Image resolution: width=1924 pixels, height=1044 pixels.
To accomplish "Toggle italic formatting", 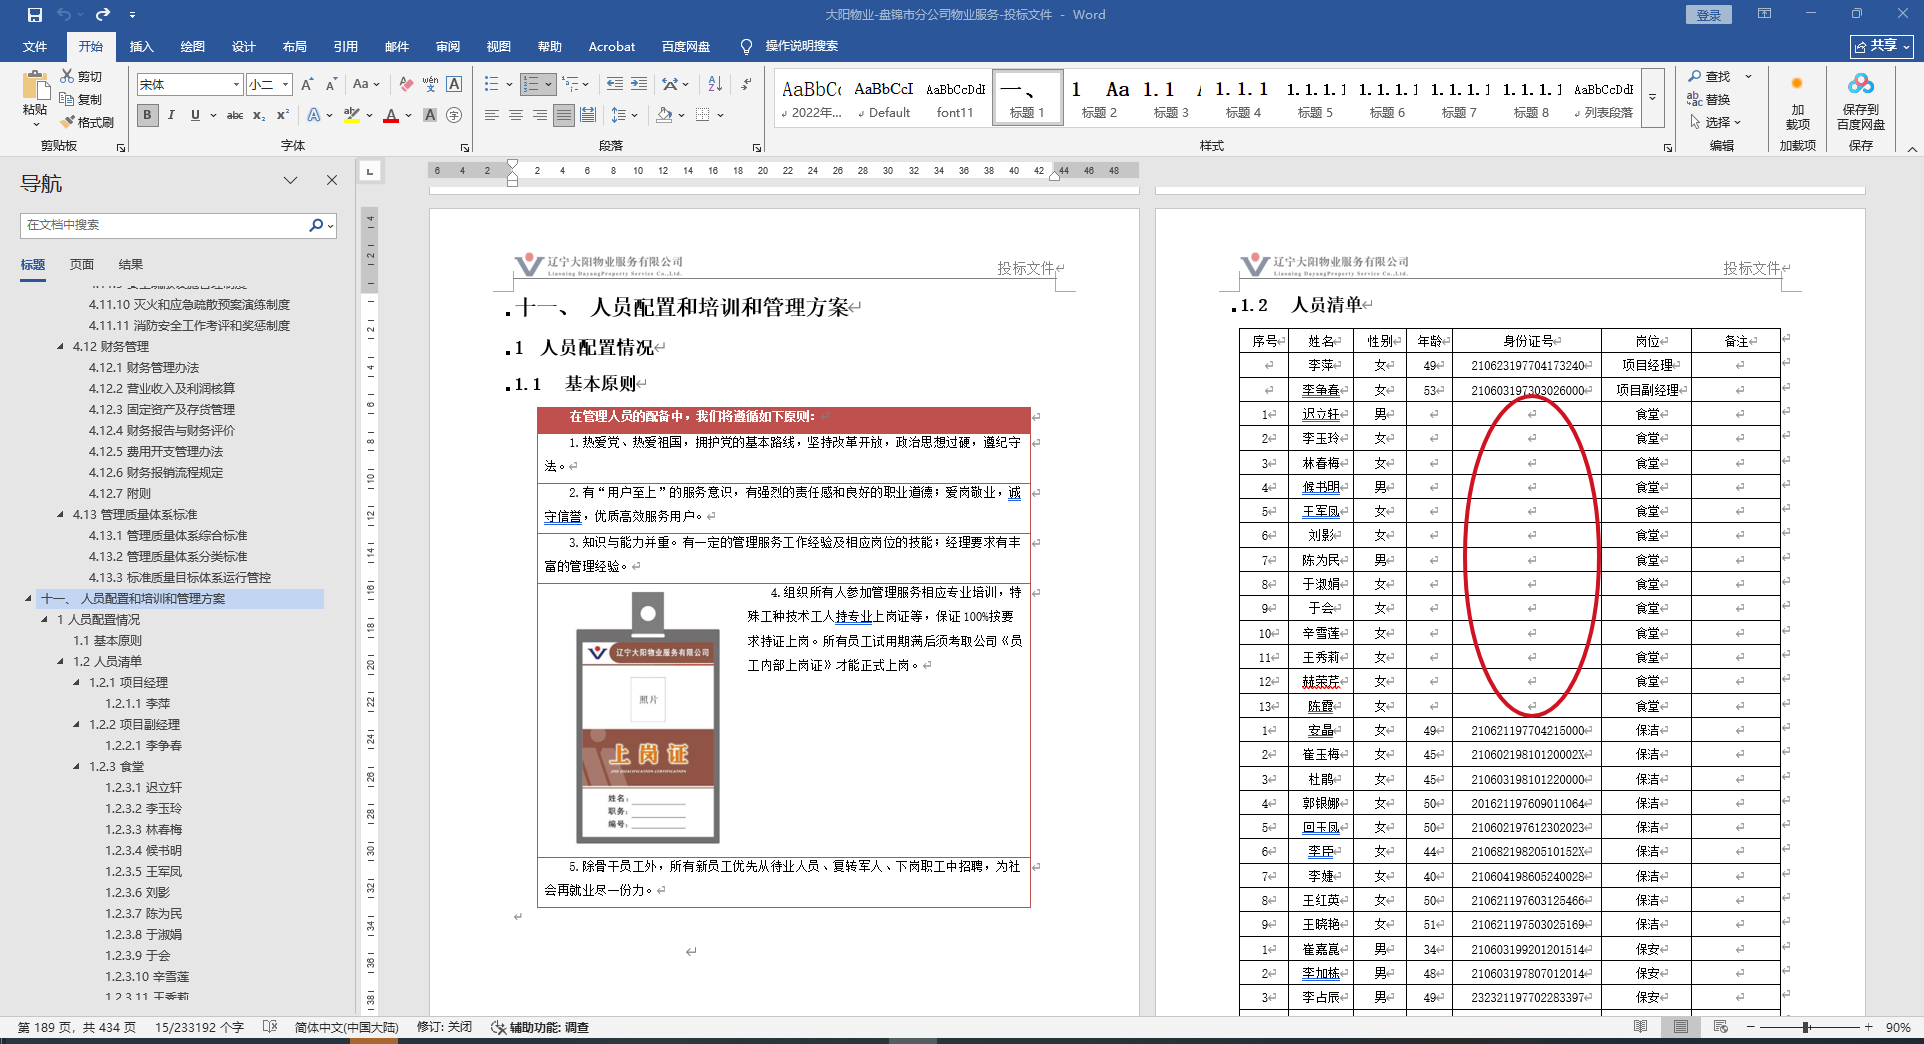I will tap(171, 116).
